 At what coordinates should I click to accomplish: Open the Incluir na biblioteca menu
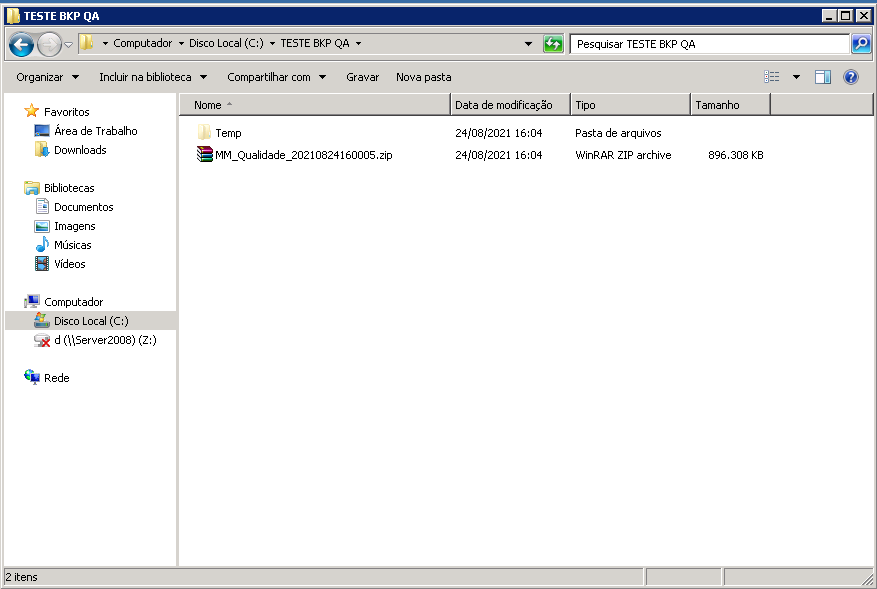[x=153, y=77]
